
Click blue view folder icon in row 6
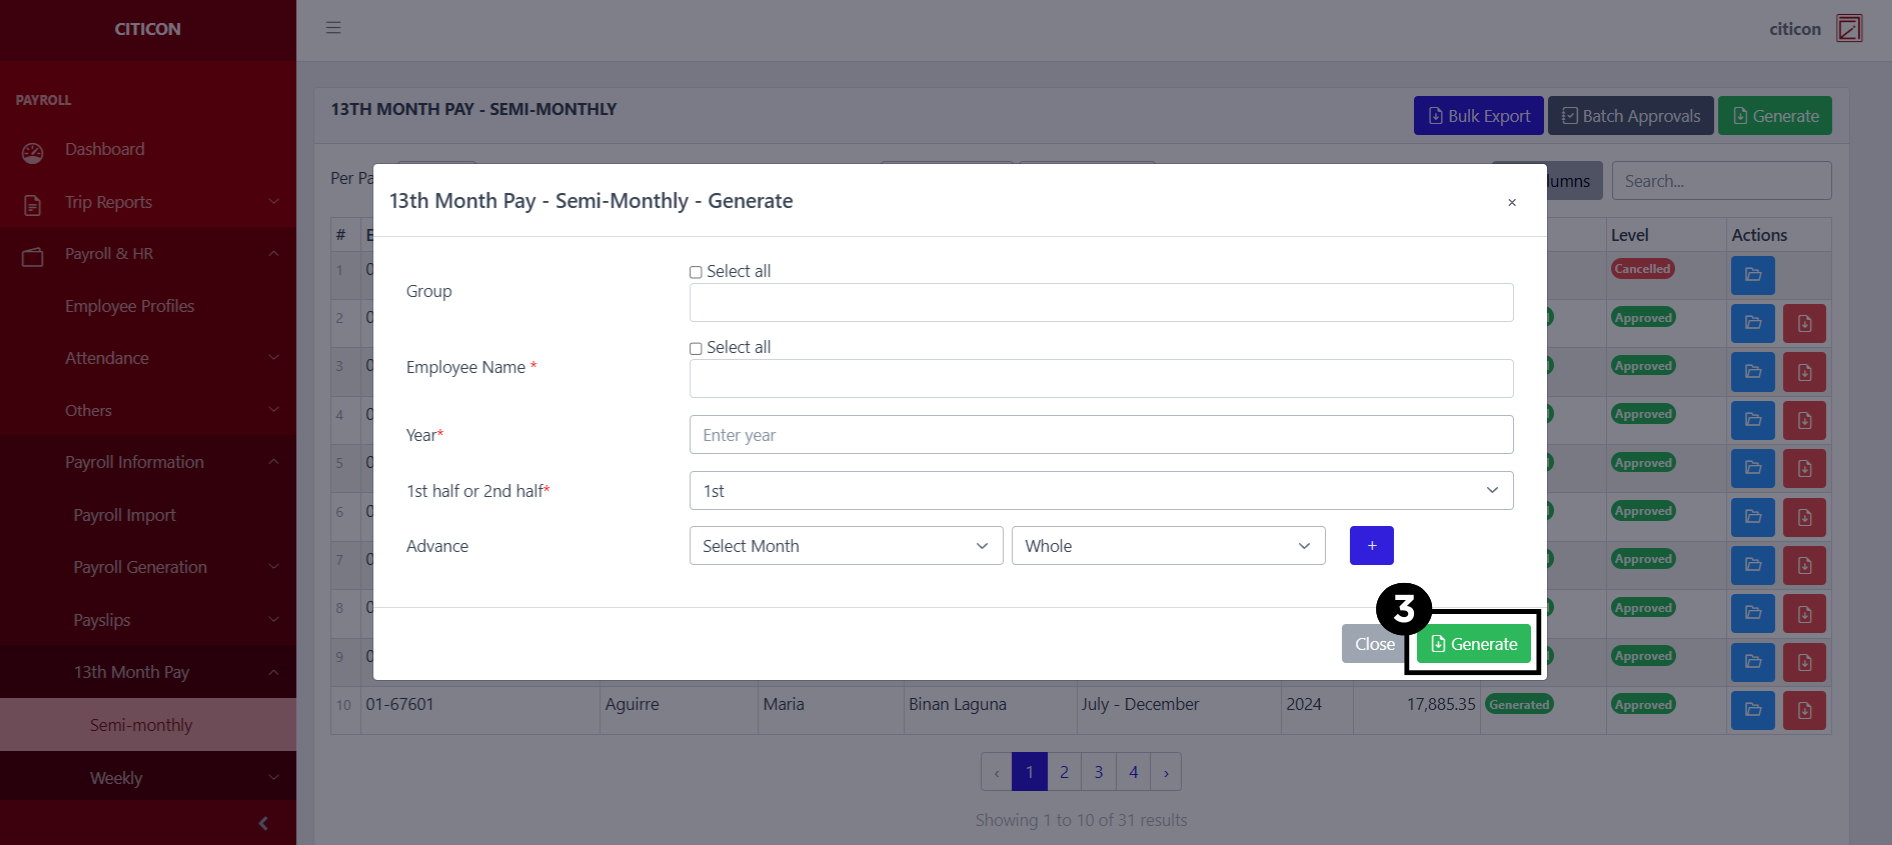pyautogui.click(x=1753, y=517)
